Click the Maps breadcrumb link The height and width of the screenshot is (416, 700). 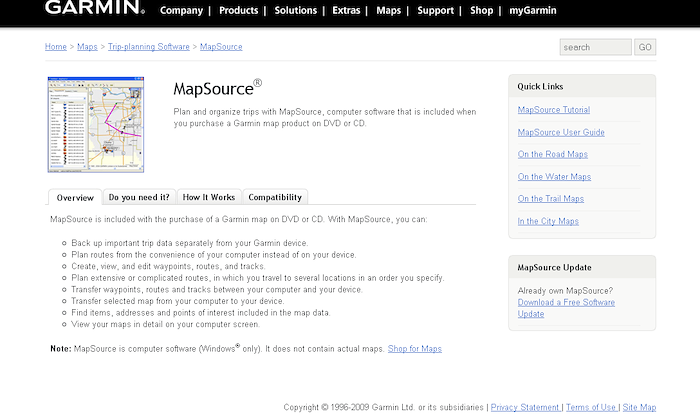87,47
